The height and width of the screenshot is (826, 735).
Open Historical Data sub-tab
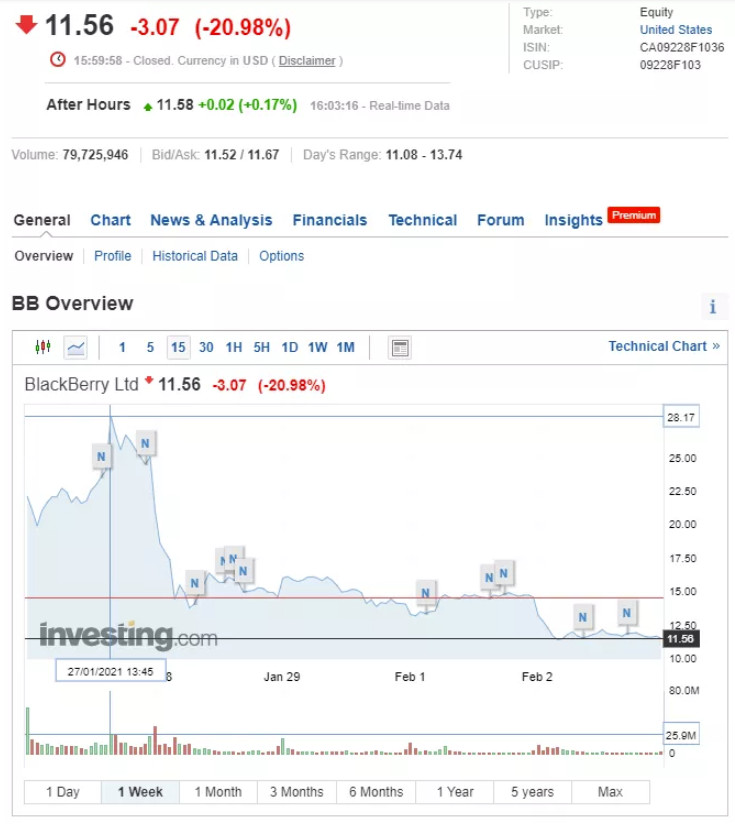(x=195, y=256)
